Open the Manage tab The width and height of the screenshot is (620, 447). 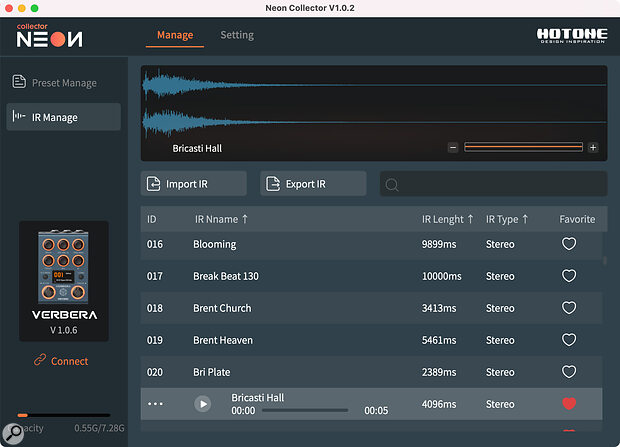pos(175,35)
